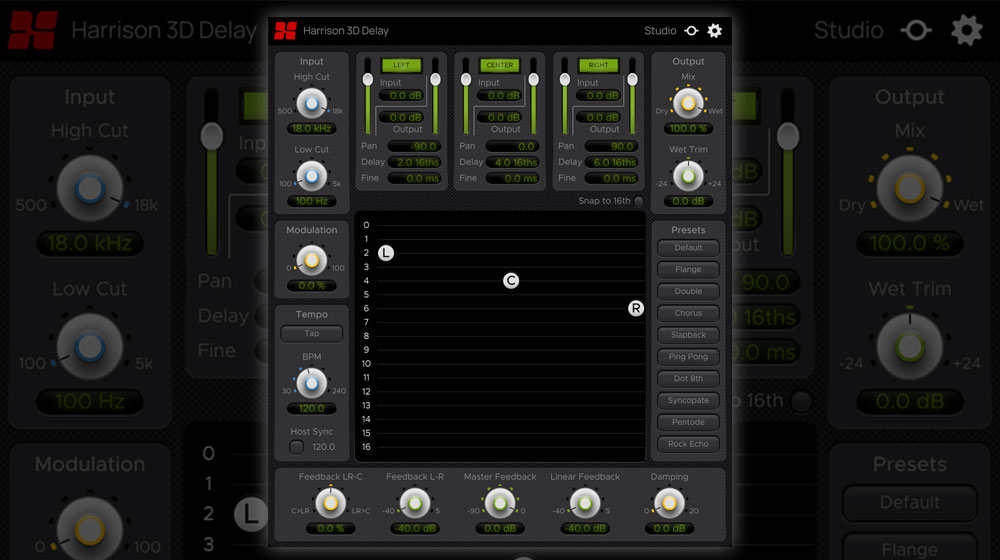Click the Master Feedback 0.0 dB field
Screen dimensions: 1000x560
click(500, 528)
